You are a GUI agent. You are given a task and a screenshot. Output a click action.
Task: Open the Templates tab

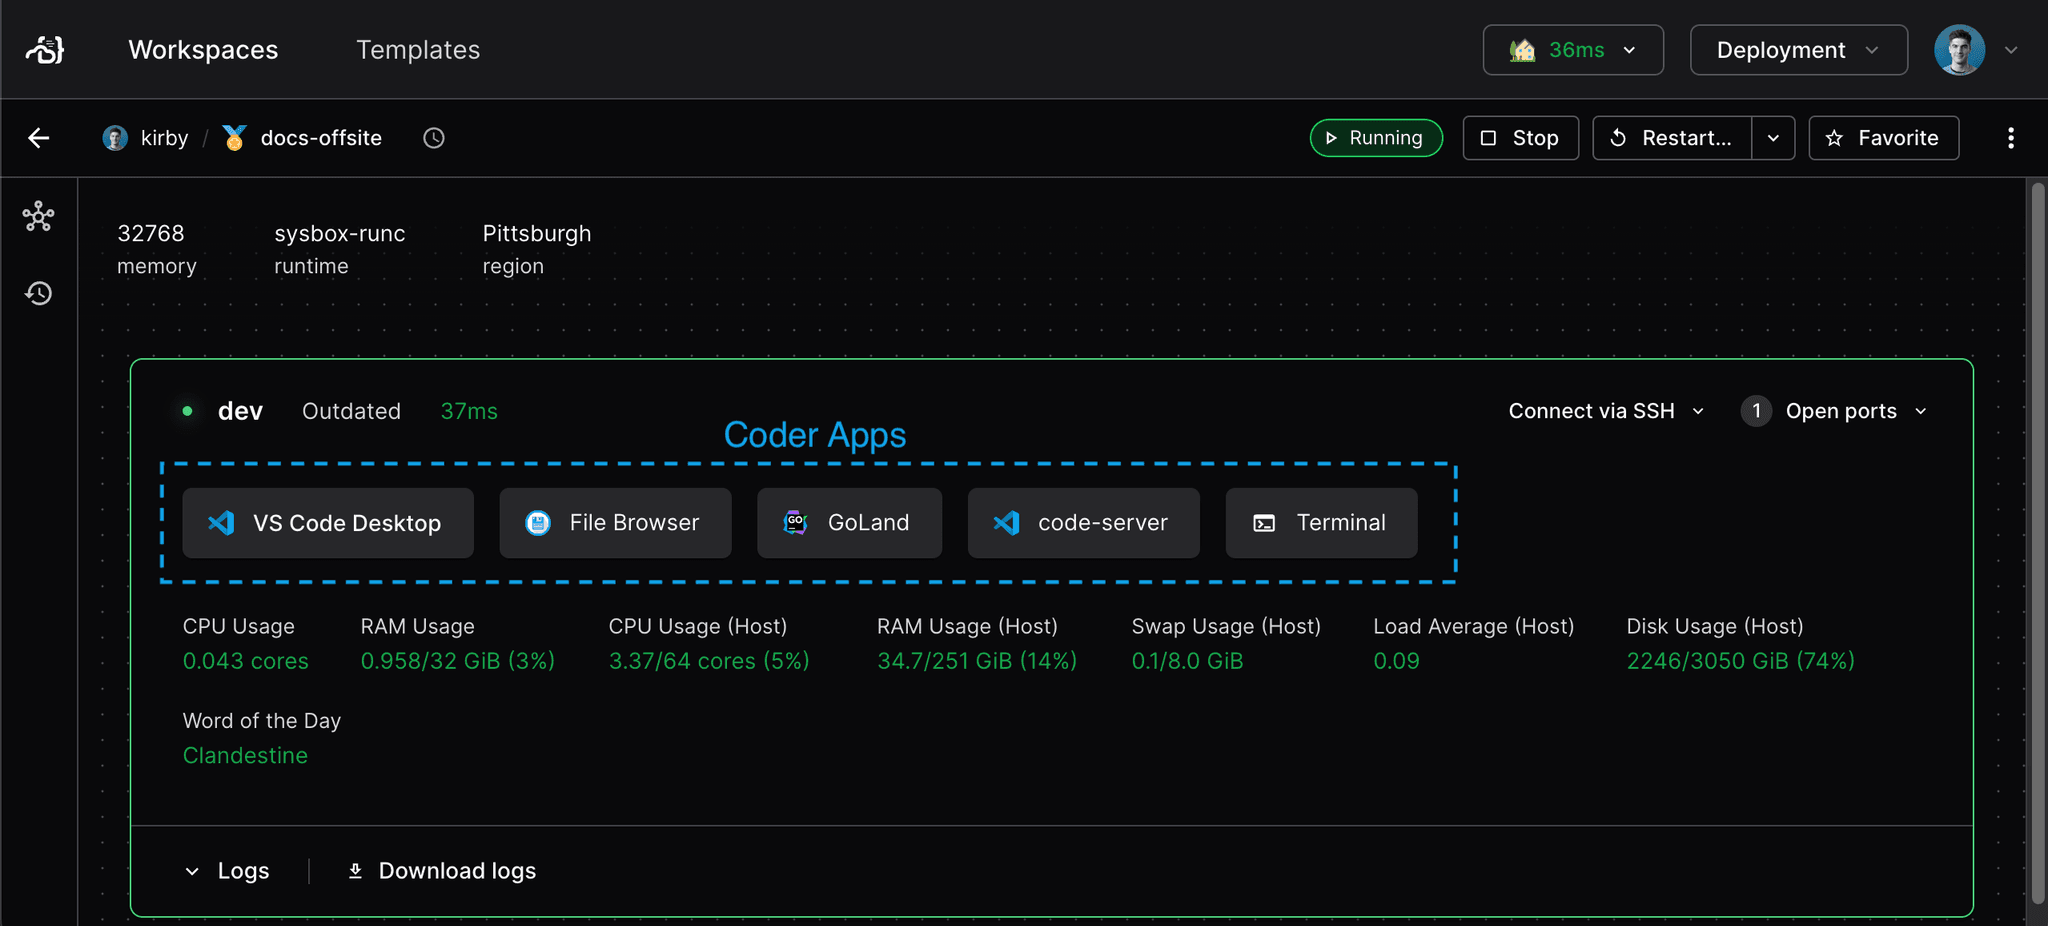coord(418,50)
